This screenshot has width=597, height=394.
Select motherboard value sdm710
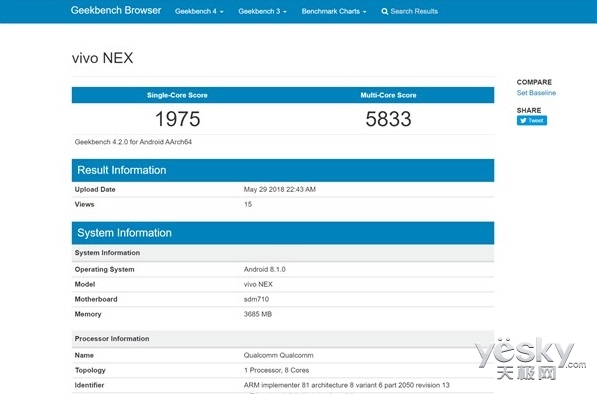(x=256, y=299)
